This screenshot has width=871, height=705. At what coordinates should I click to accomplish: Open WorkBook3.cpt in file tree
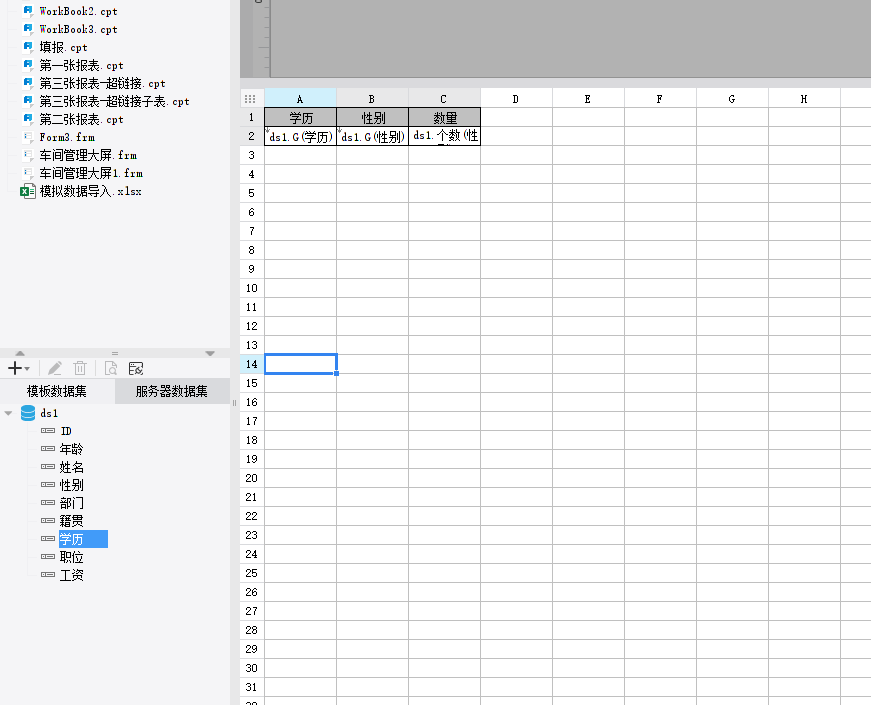(78, 29)
